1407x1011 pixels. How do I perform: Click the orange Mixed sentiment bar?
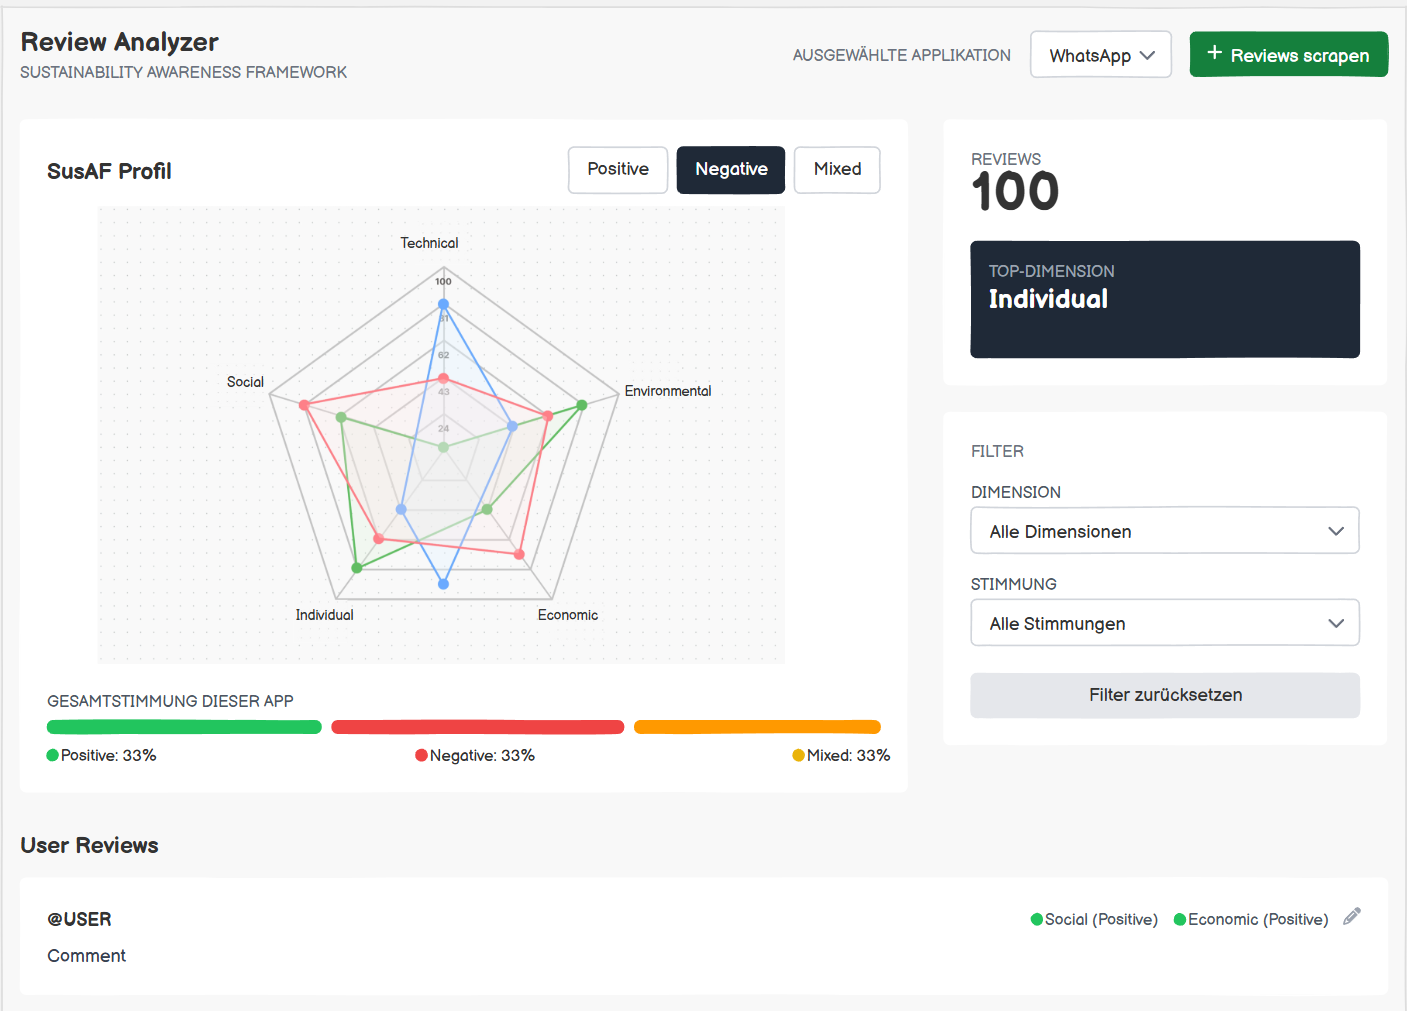point(757,727)
